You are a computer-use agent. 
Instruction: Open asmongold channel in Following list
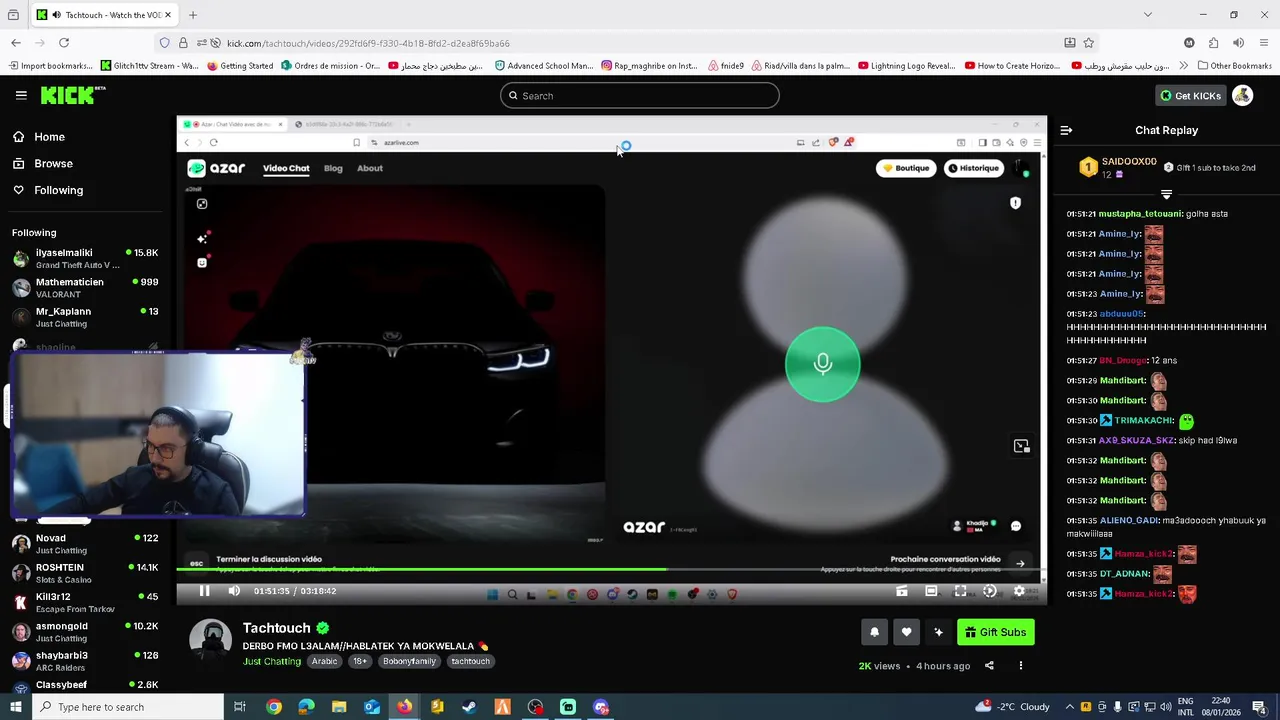tap(84, 632)
